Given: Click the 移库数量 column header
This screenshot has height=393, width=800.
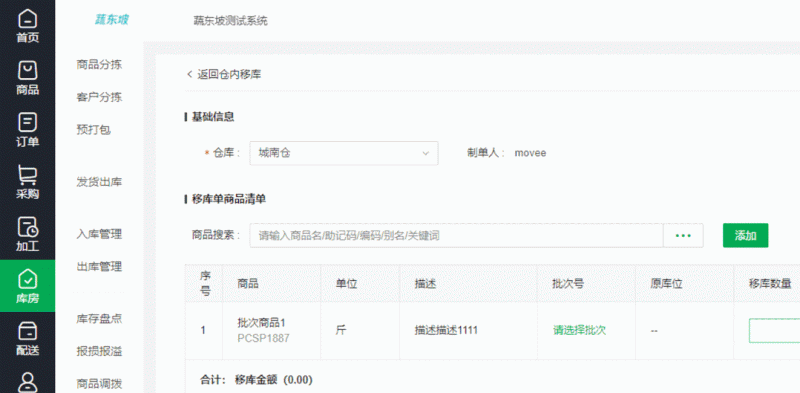Looking at the screenshot, I should click(770, 283).
